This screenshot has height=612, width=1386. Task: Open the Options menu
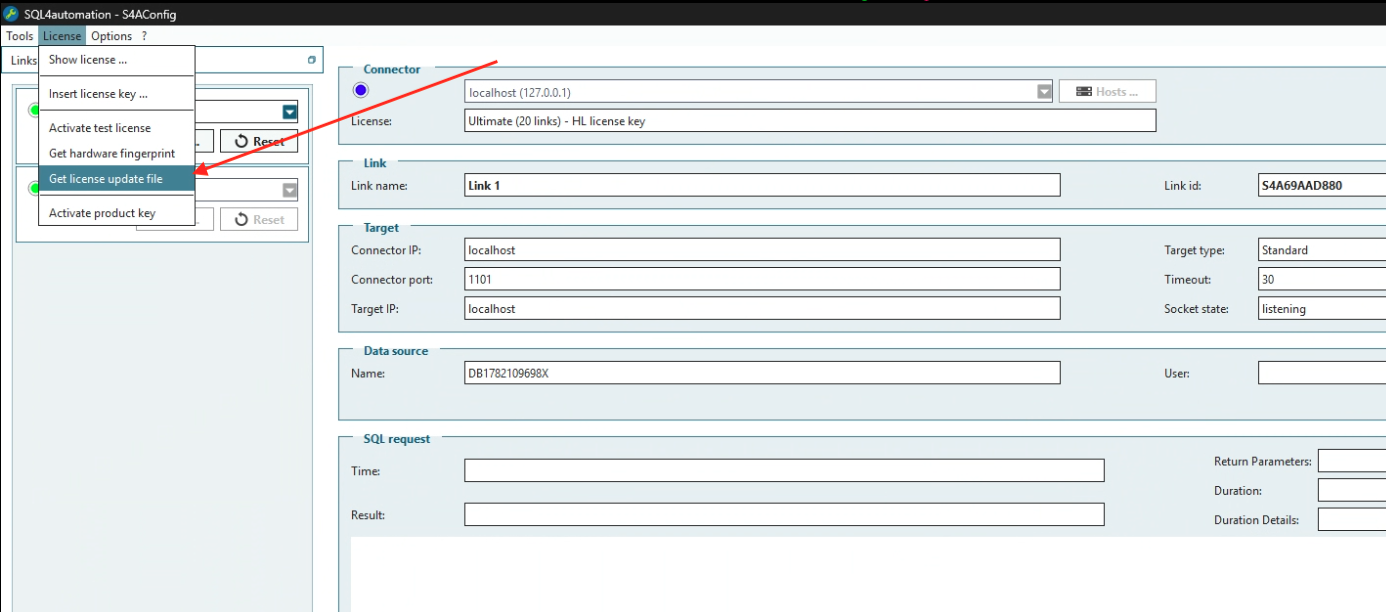coord(111,36)
